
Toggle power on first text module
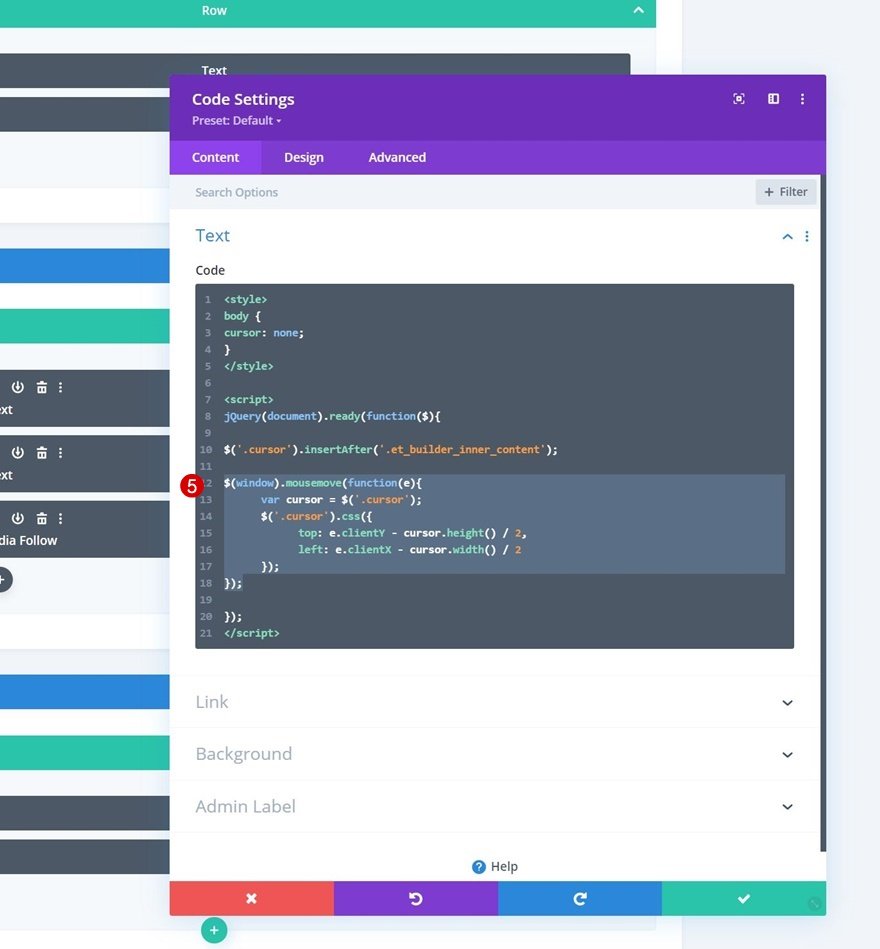pos(18,387)
